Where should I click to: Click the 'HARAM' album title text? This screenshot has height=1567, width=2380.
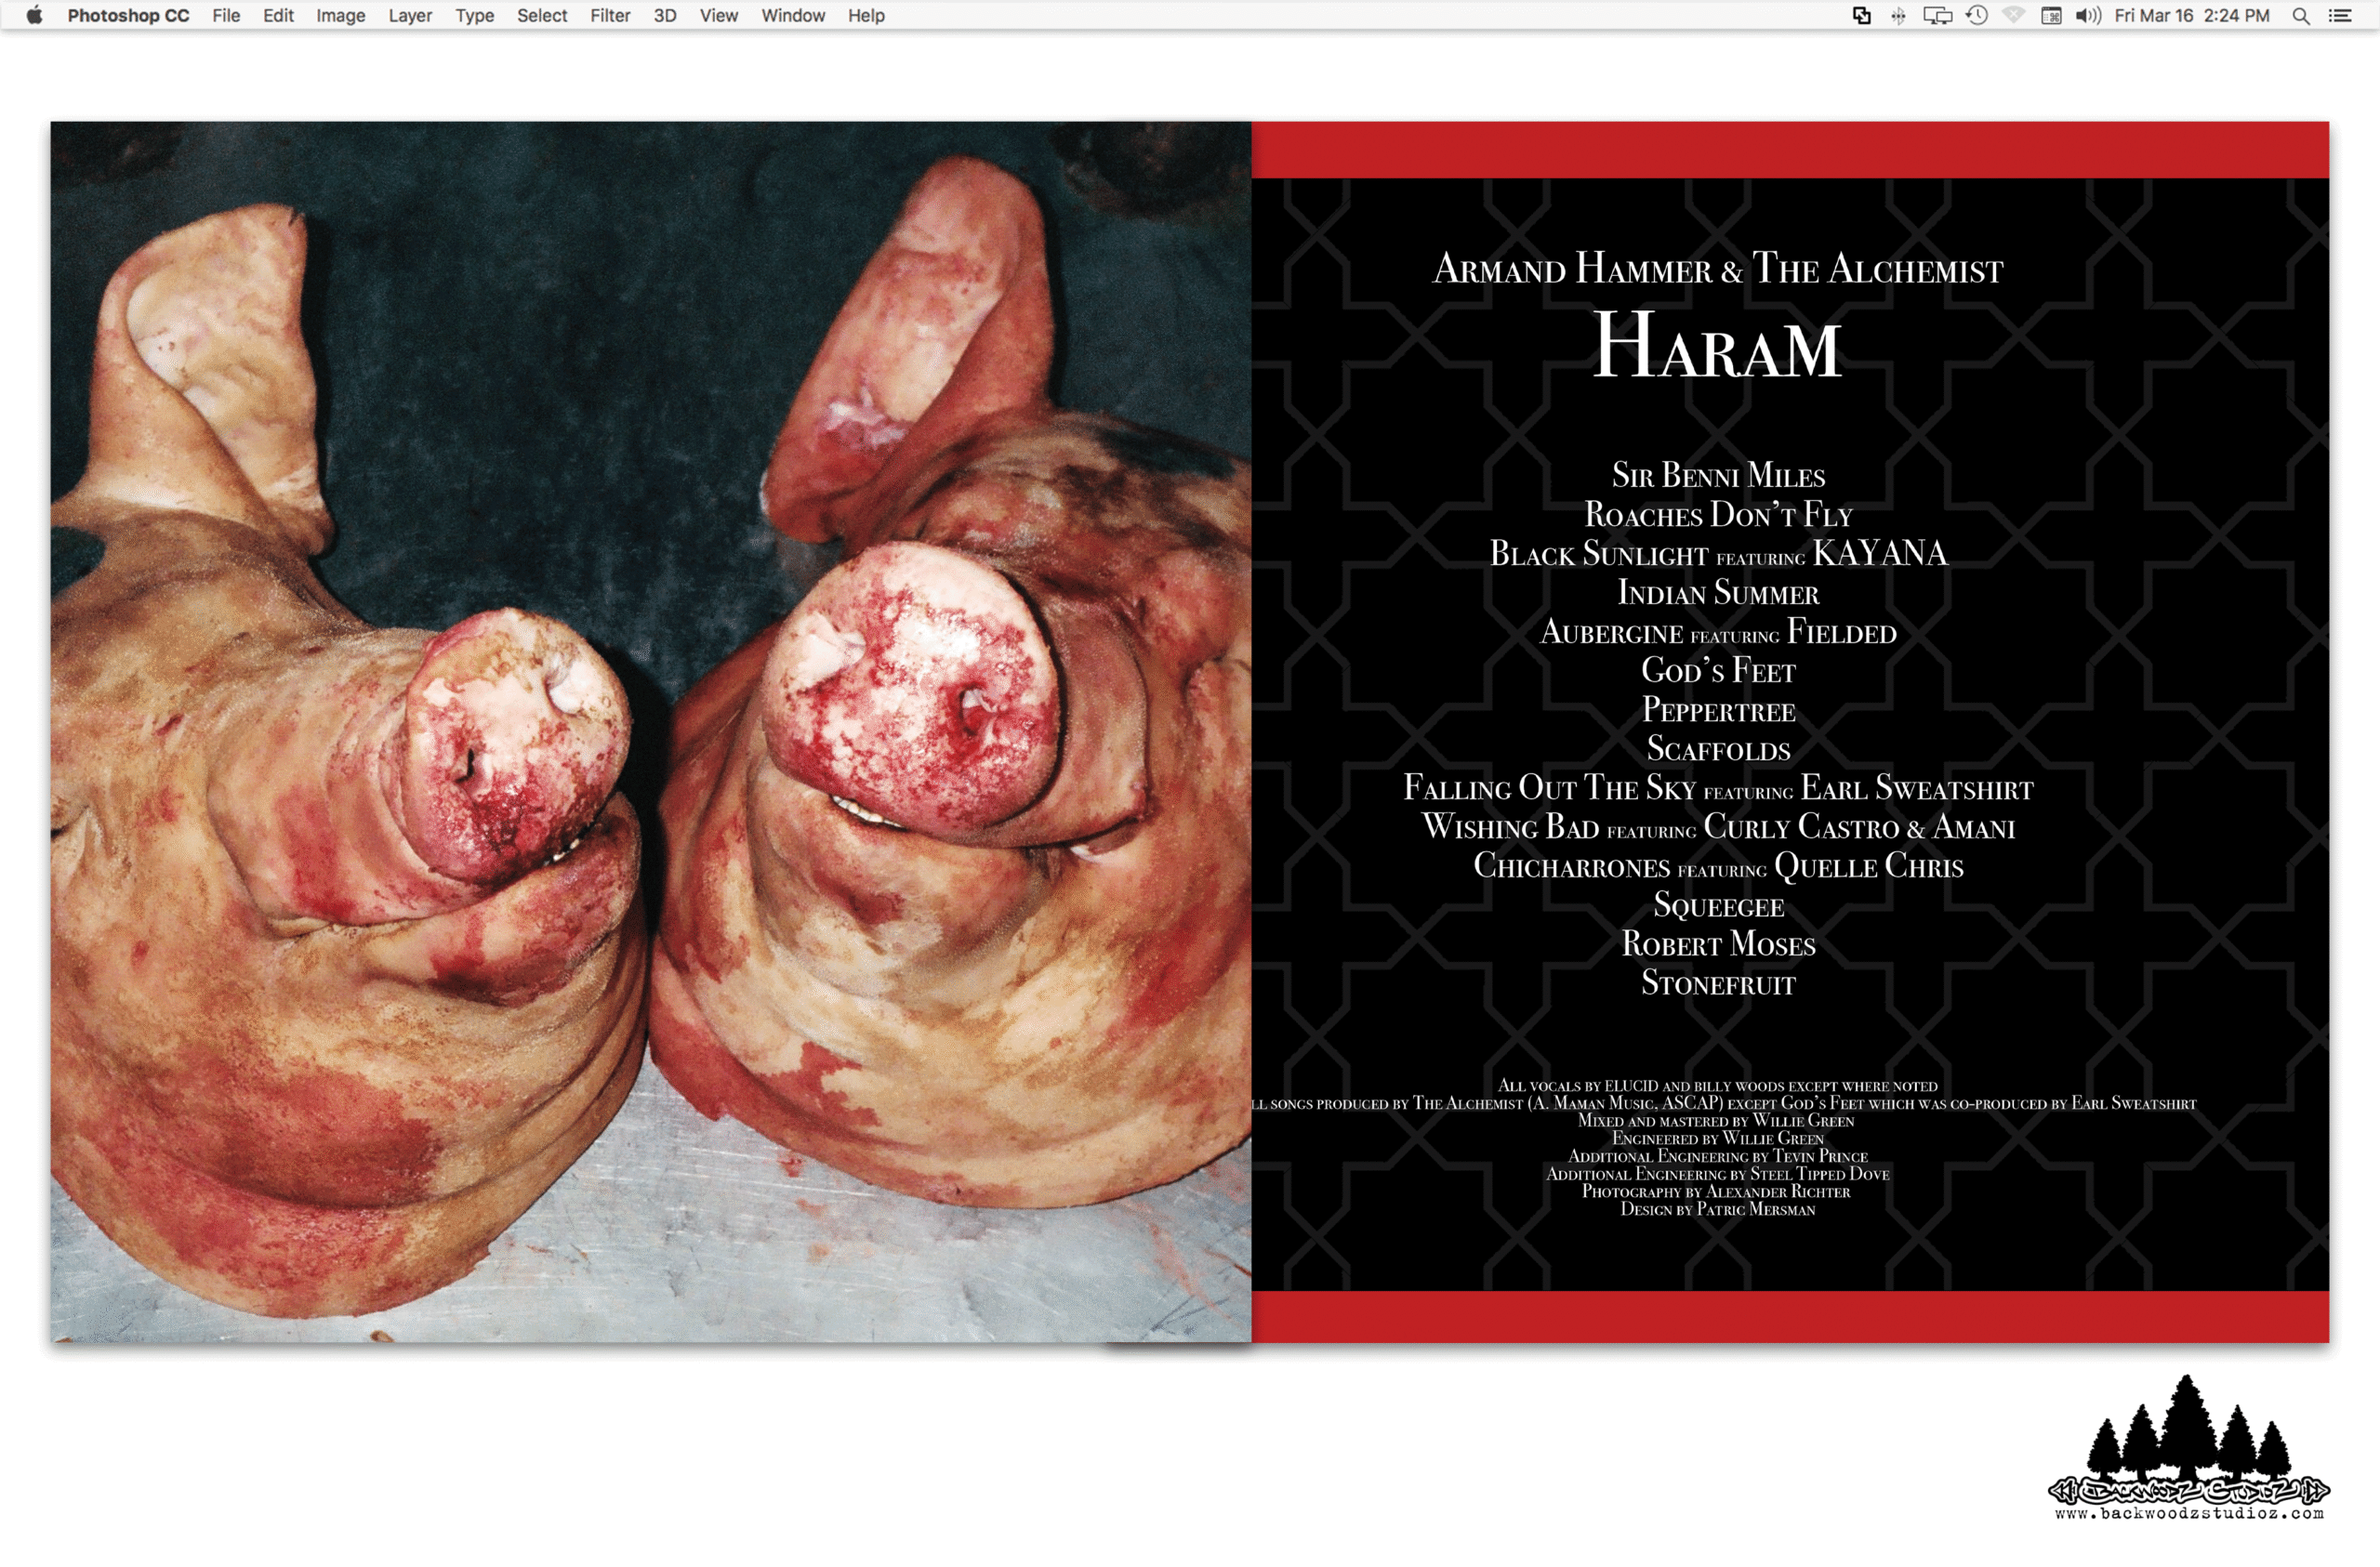(x=1717, y=346)
